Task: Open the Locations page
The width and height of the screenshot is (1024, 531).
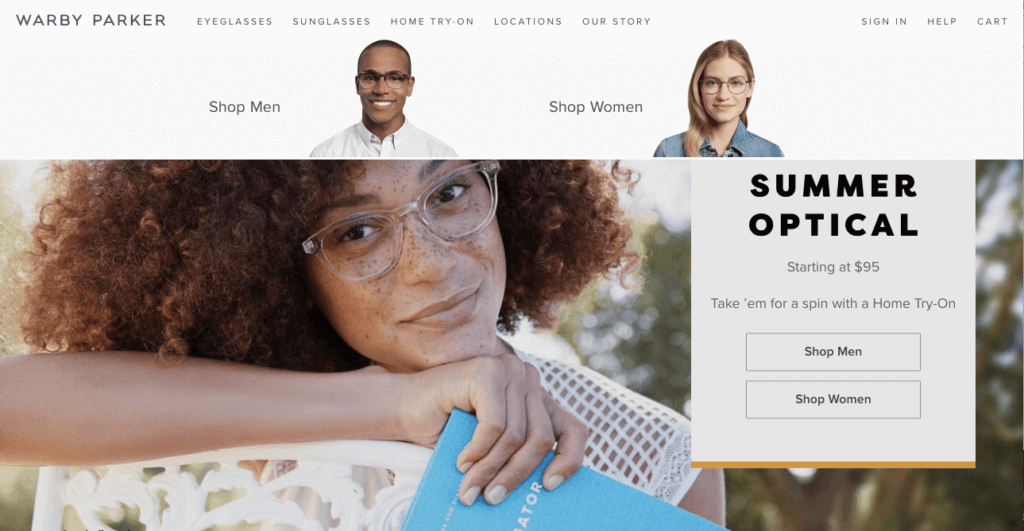Action: (x=528, y=22)
